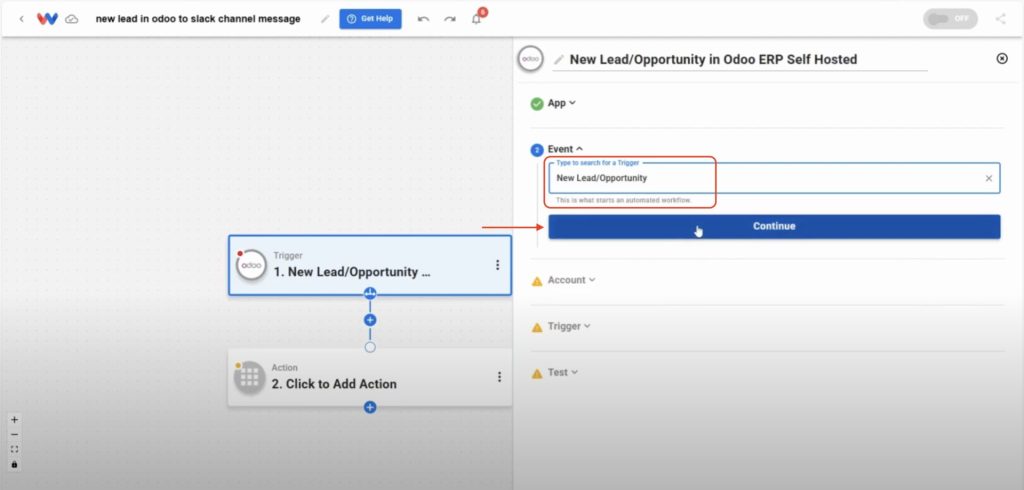Image resolution: width=1024 pixels, height=490 pixels.
Task: Click the grid app icon on action node
Action: [x=250, y=378]
